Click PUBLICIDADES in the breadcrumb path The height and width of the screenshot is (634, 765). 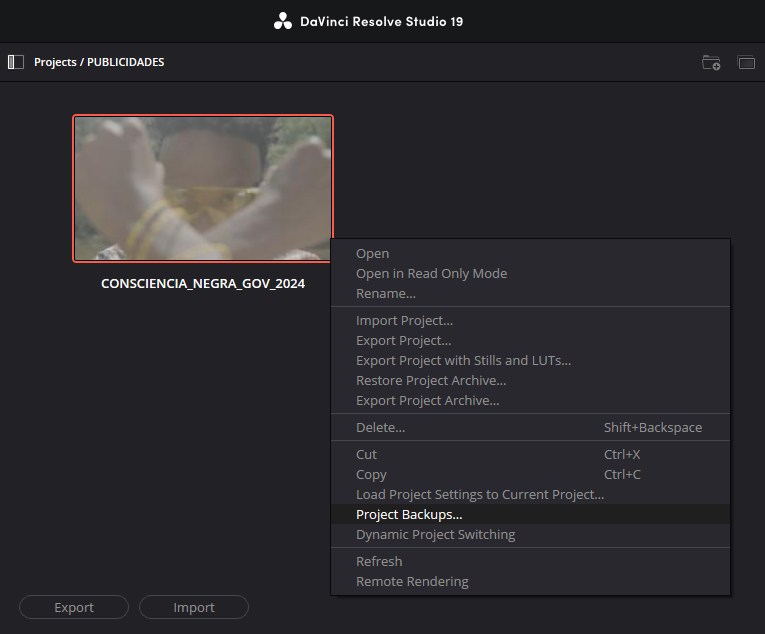pyautogui.click(x=125, y=62)
